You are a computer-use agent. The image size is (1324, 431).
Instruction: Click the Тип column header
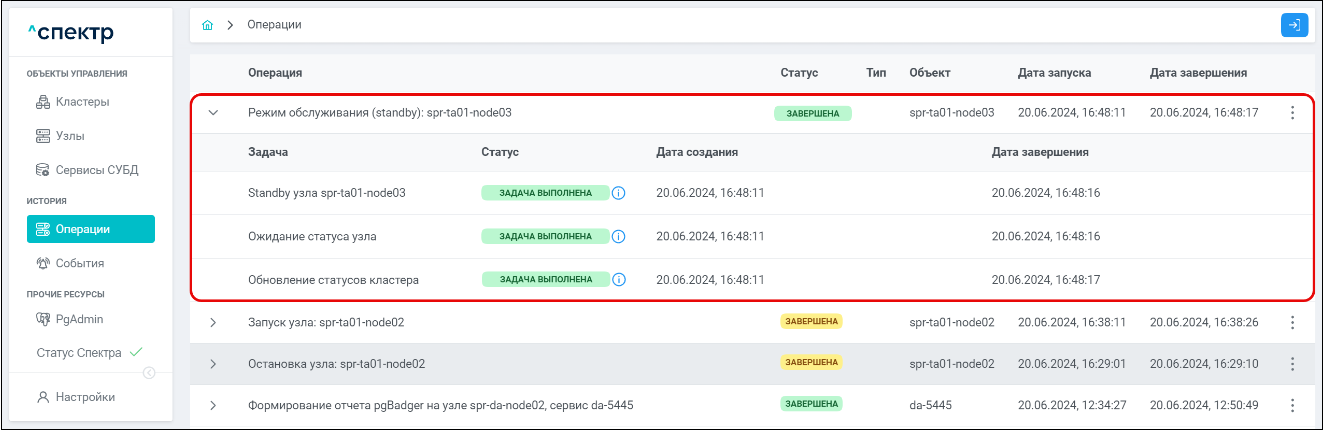tap(876, 73)
